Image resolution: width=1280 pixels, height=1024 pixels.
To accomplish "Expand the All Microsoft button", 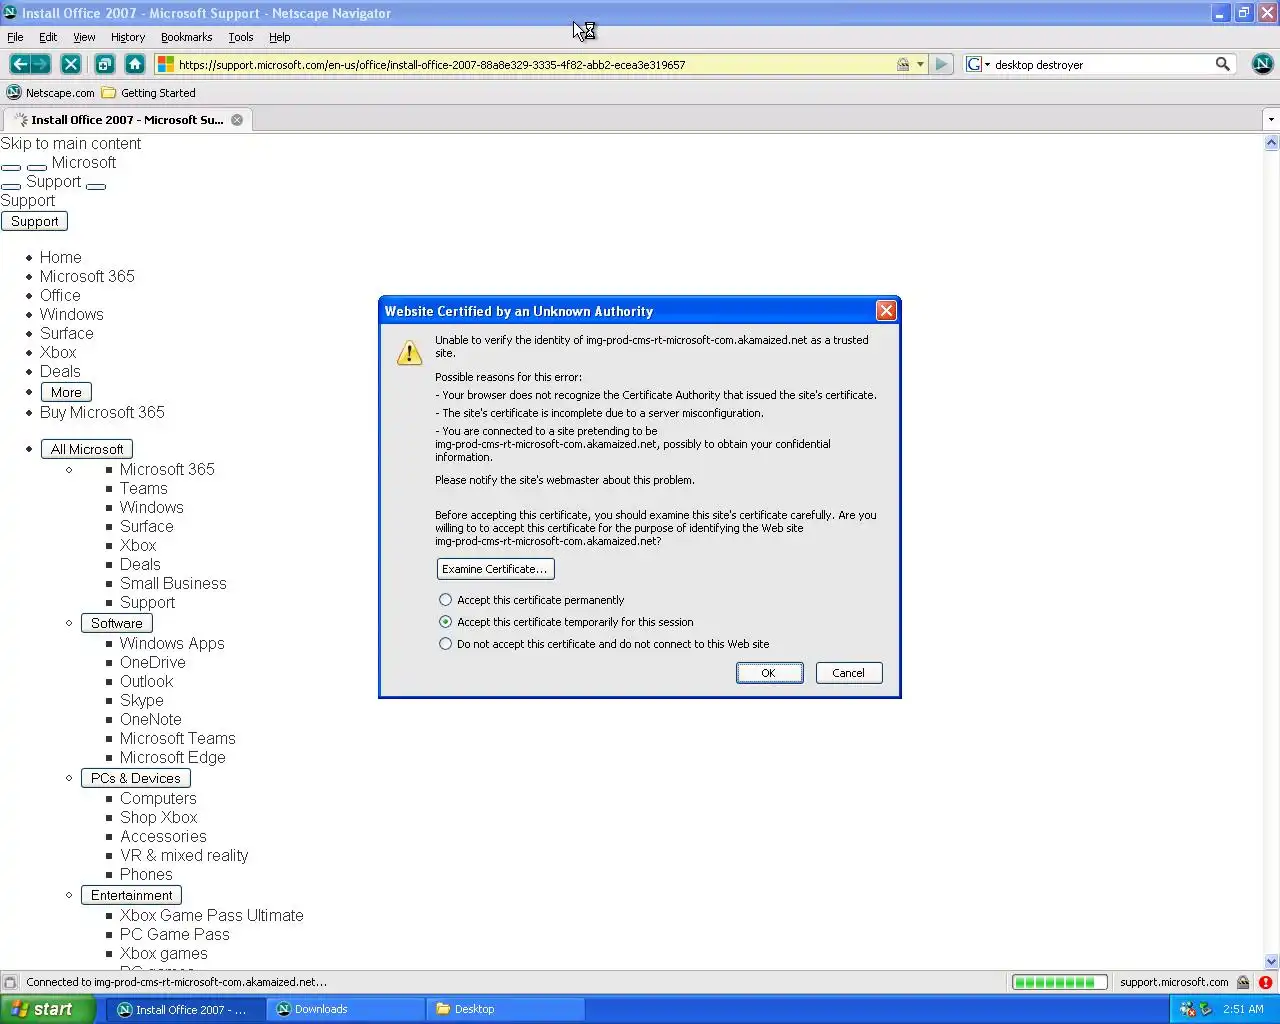I will click(x=87, y=449).
